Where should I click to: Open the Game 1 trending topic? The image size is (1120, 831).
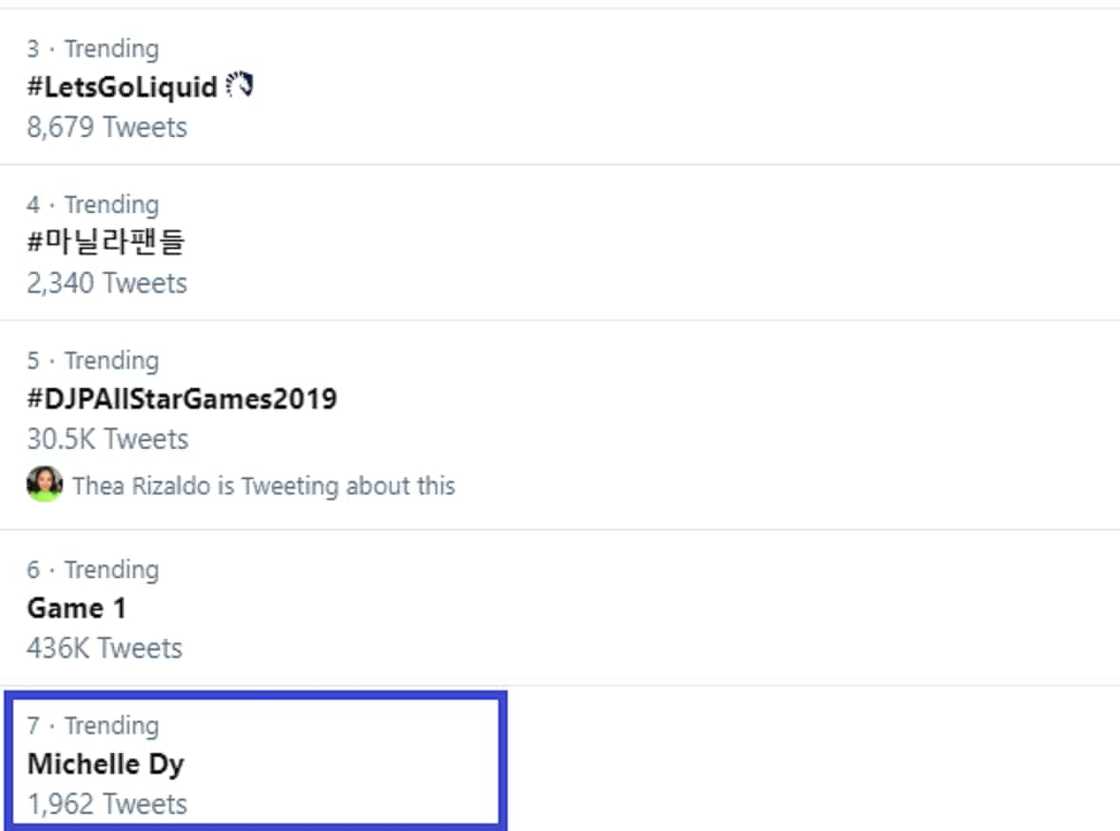click(x=77, y=608)
